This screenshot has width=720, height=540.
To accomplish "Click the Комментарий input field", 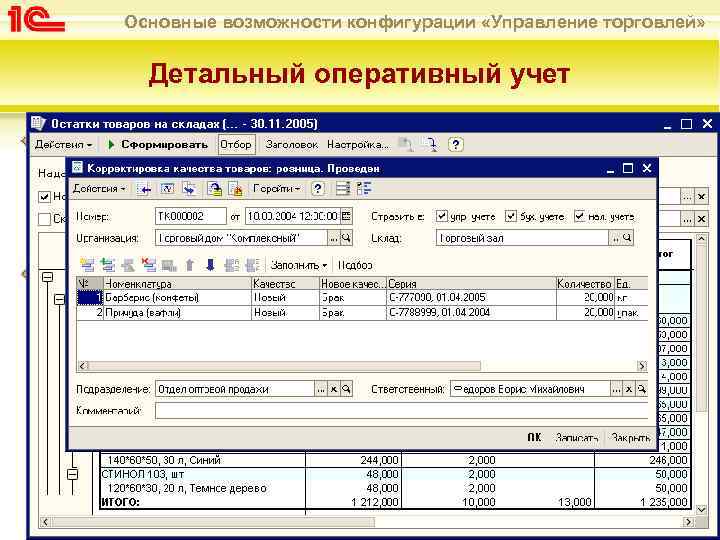I will 401,411.
